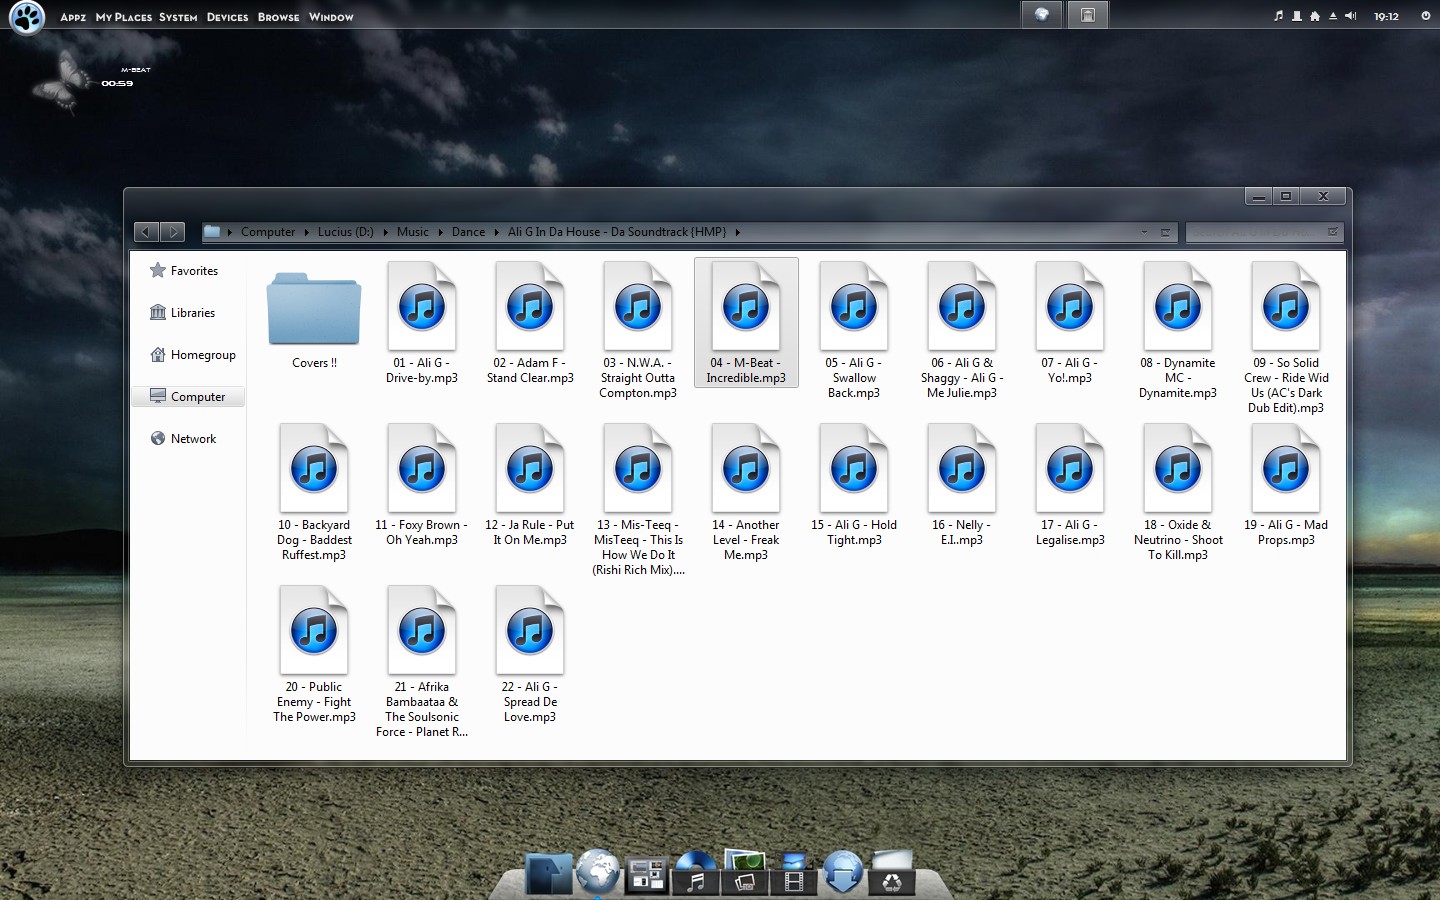Click the home tray icon
Screen dimensions: 1440x900
click(1315, 16)
